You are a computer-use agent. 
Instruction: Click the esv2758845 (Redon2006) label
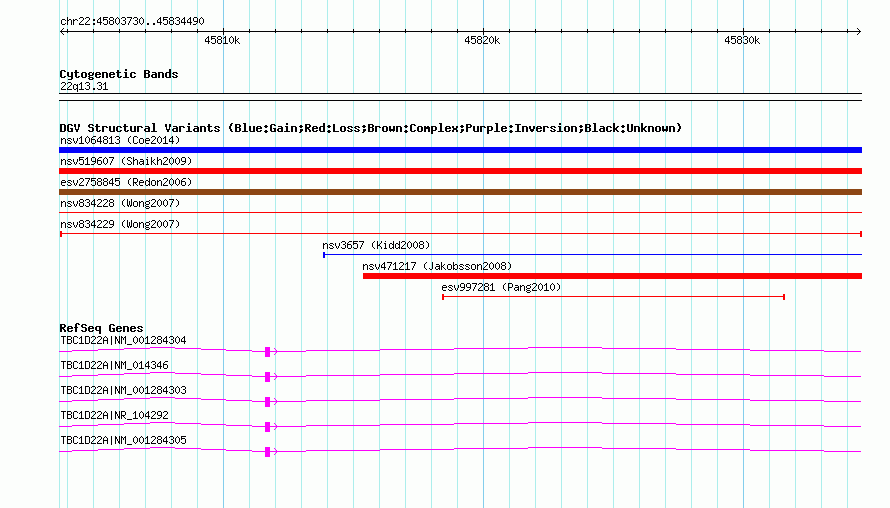click(126, 182)
